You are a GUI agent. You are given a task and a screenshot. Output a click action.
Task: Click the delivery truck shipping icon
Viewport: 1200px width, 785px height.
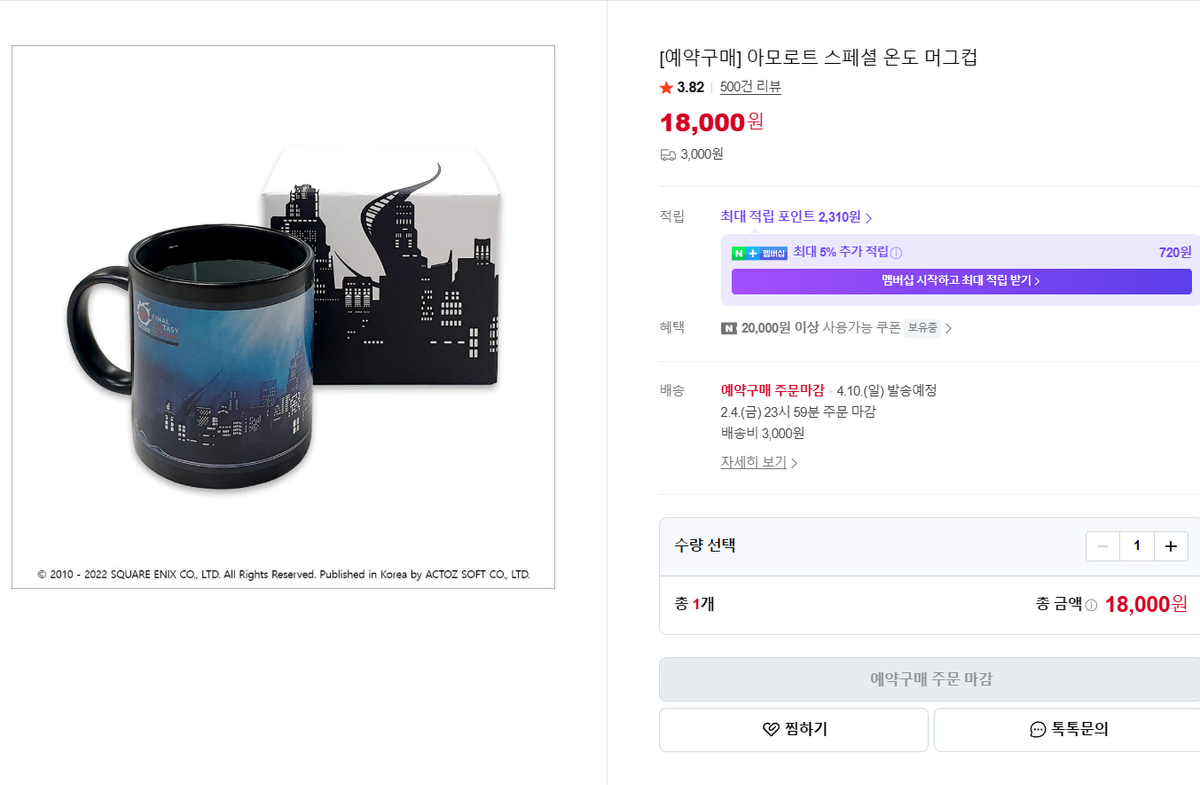click(667, 154)
